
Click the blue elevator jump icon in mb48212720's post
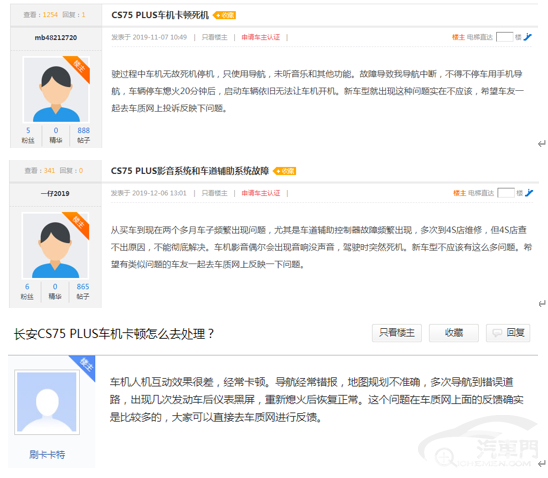coord(528,37)
